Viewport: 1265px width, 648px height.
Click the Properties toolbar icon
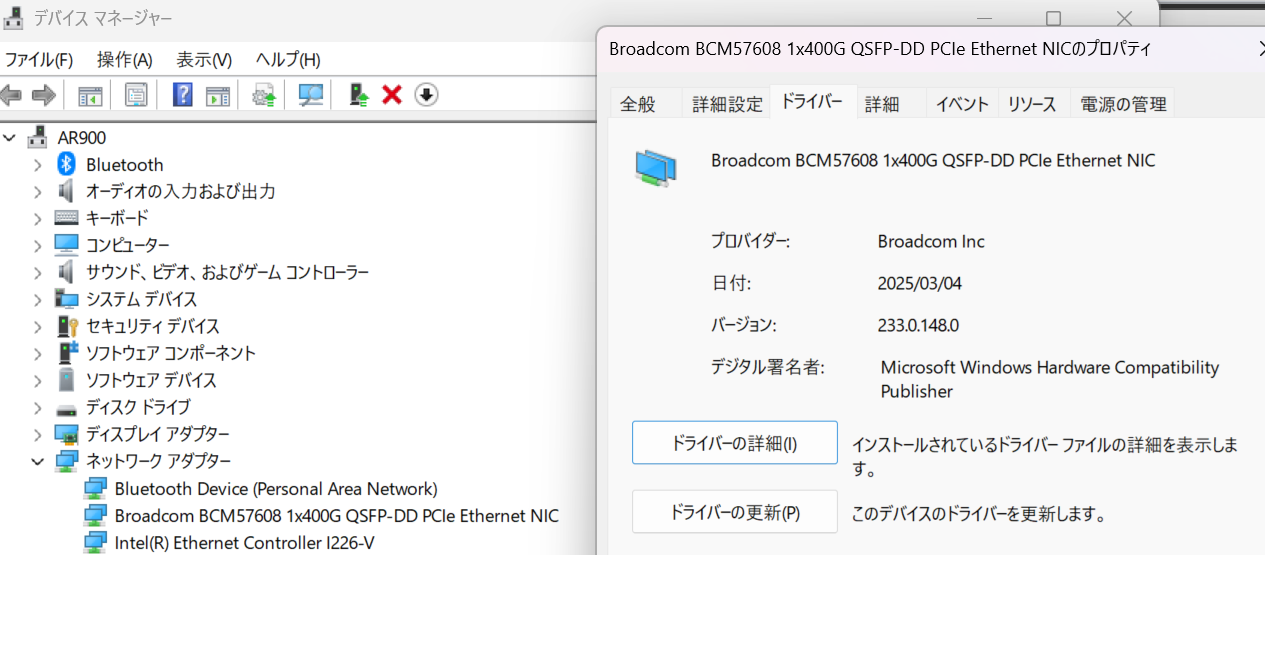click(x=136, y=95)
